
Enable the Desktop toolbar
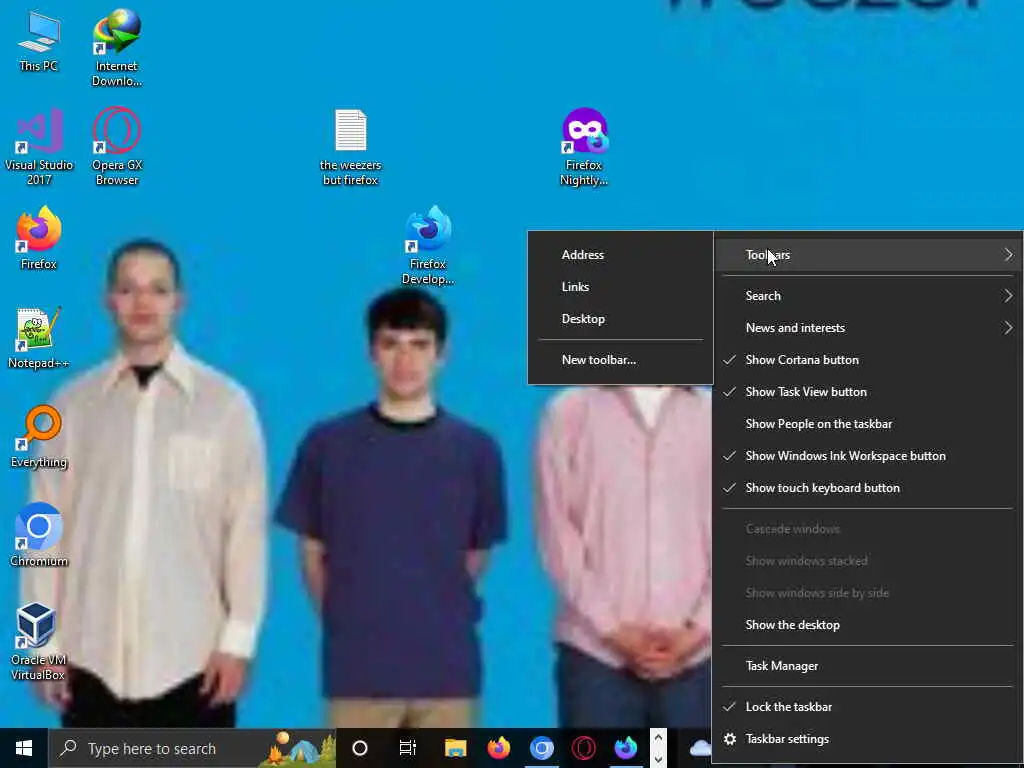[620, 319]
